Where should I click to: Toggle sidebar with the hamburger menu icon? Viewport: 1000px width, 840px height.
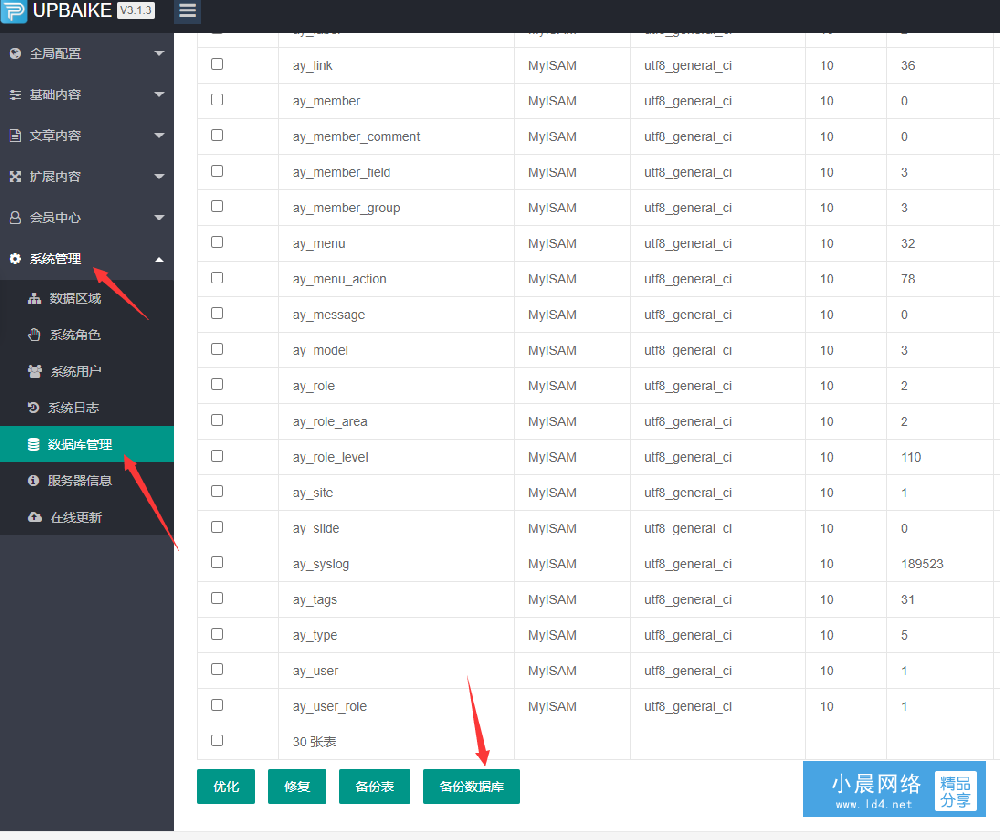point(187,11)
